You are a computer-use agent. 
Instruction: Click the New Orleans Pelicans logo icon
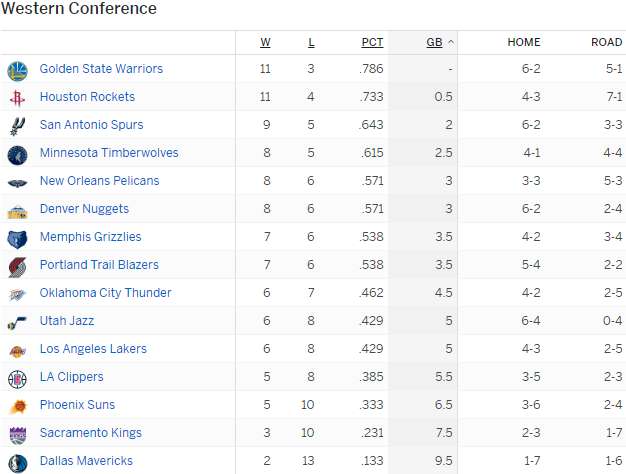[x=17, y=182]
